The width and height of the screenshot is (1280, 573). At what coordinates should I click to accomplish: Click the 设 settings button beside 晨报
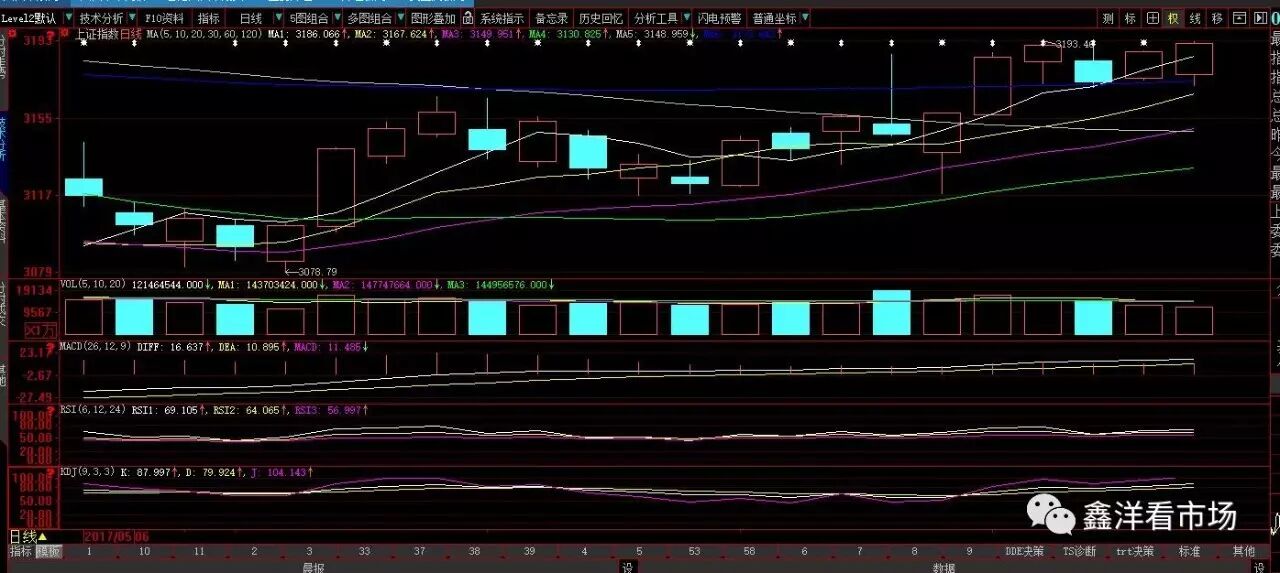click(627, 567)
